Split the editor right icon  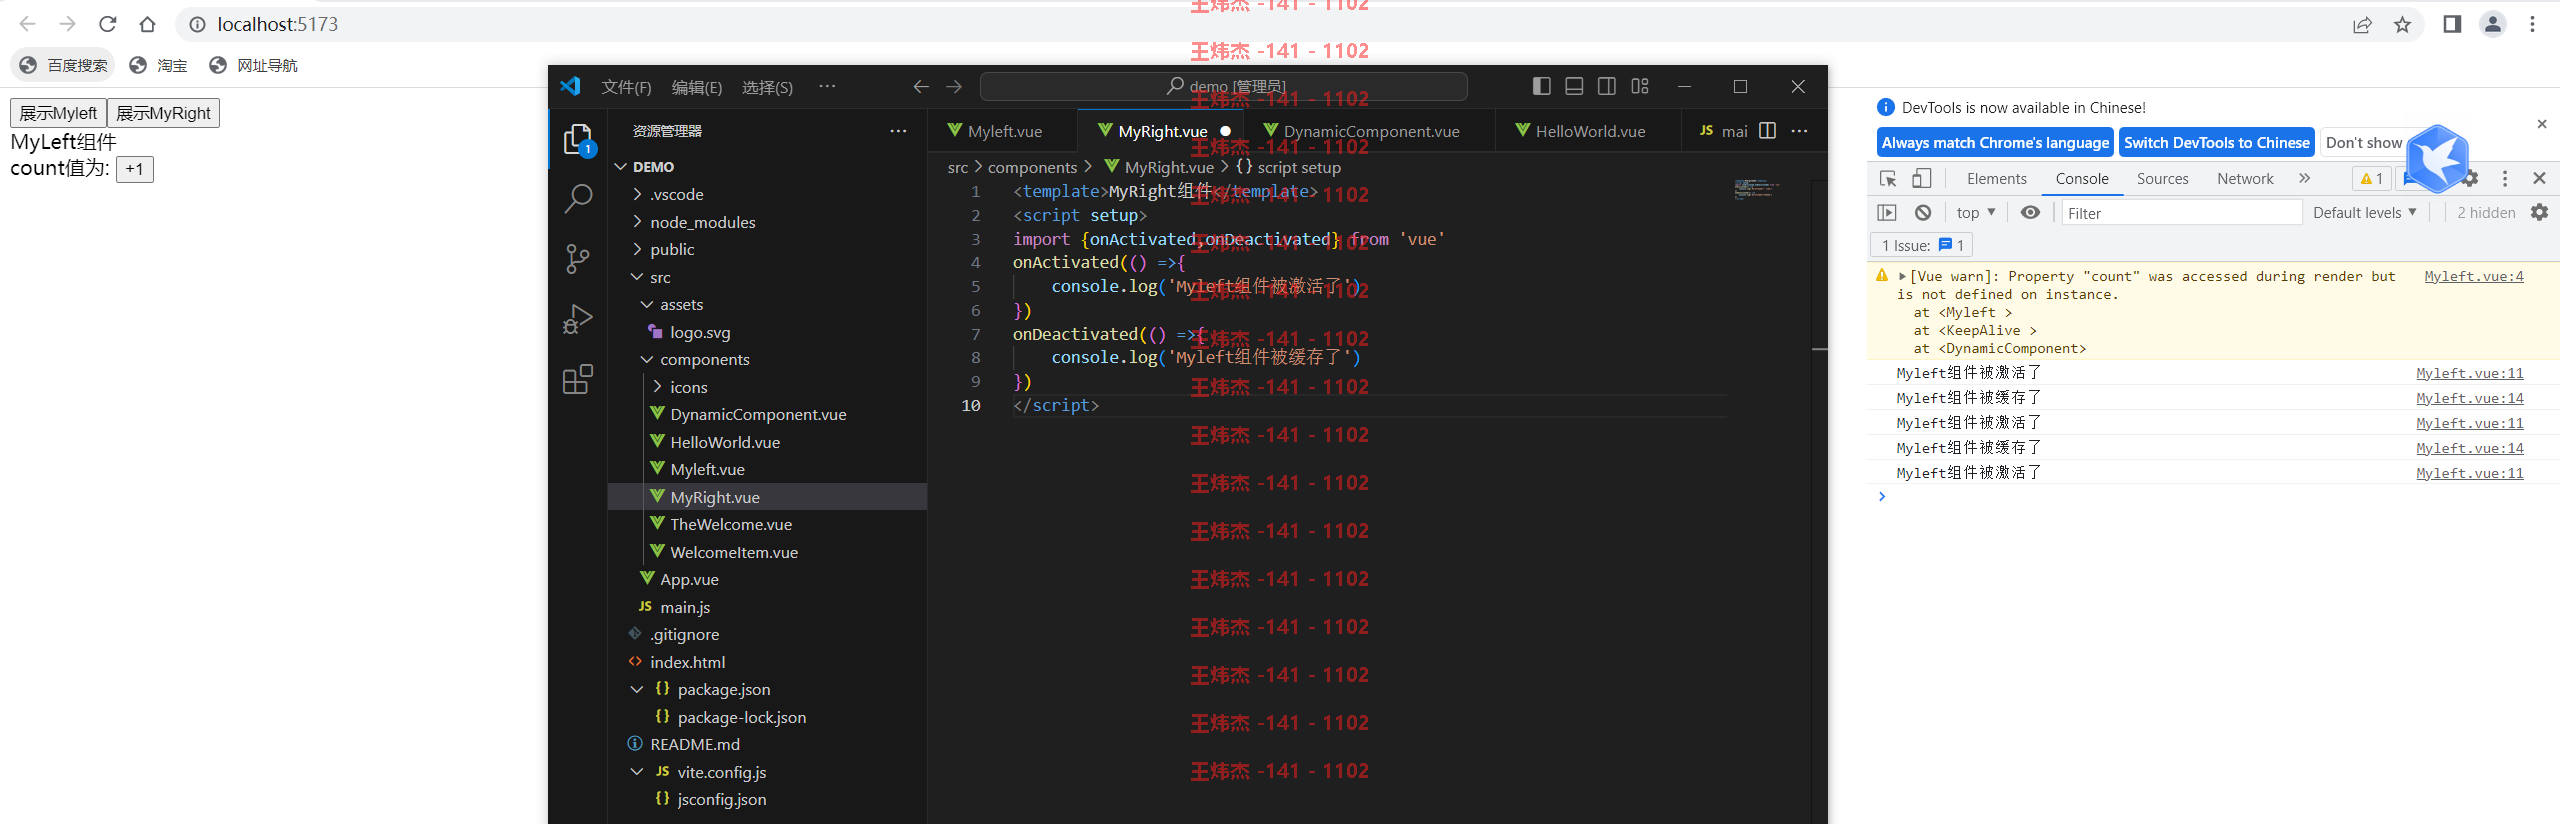1767,131
